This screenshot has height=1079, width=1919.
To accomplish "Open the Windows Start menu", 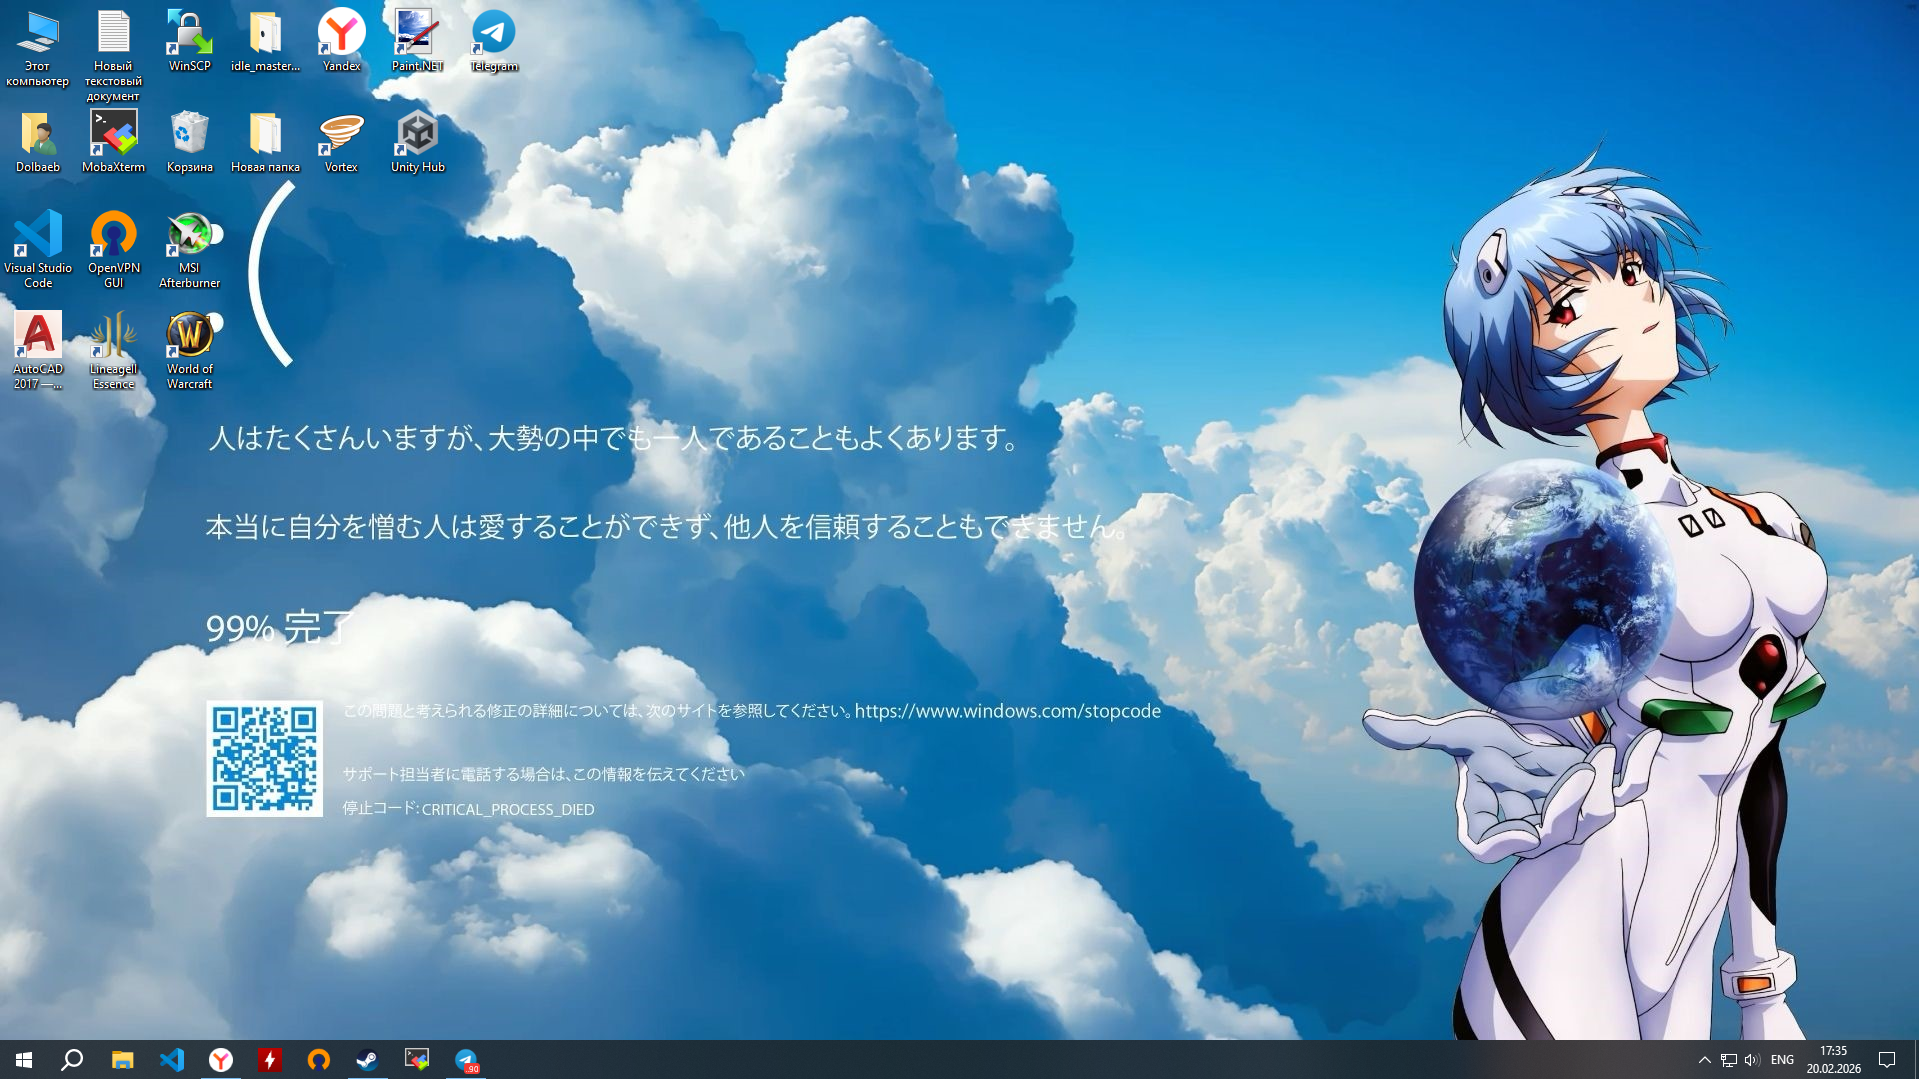I will 24,1060.
